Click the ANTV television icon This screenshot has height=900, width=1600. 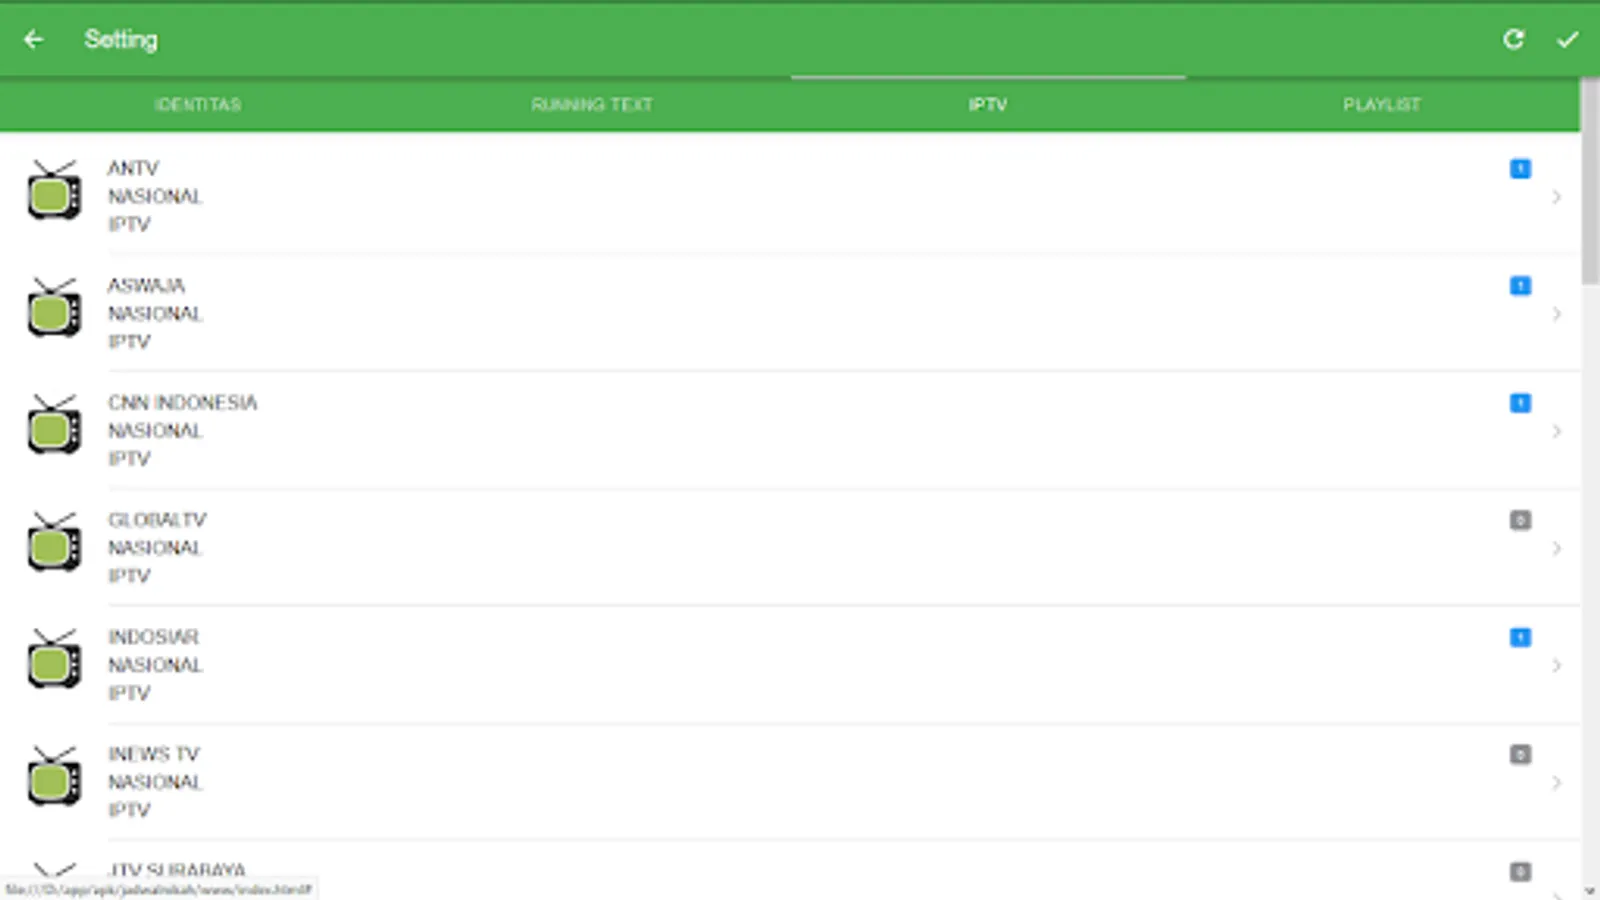click(54, 189)
